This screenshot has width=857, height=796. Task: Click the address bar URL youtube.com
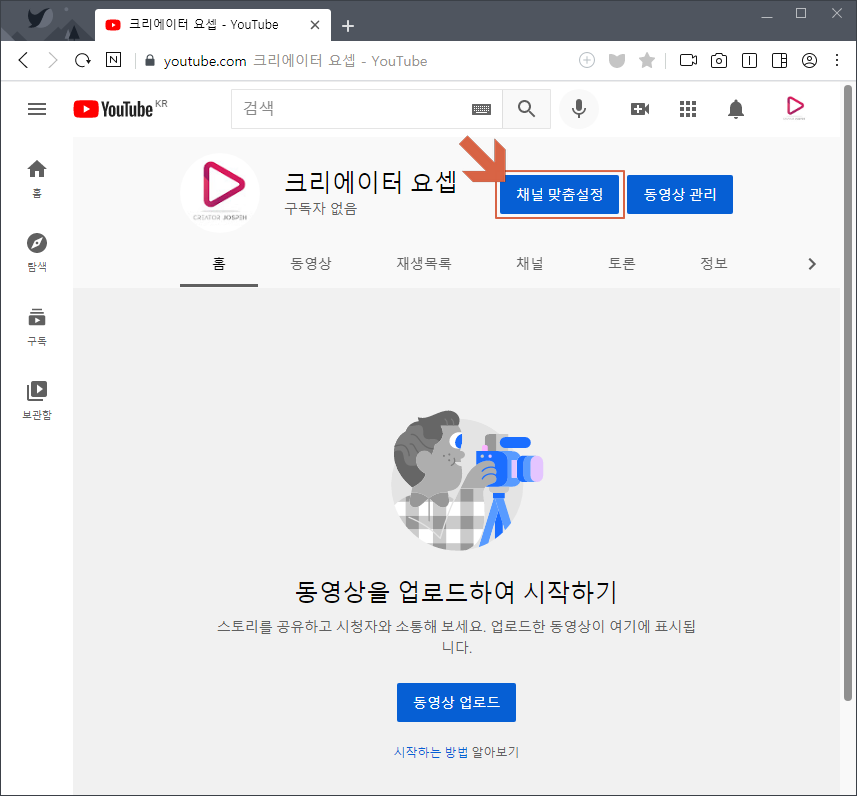point(205,61)
